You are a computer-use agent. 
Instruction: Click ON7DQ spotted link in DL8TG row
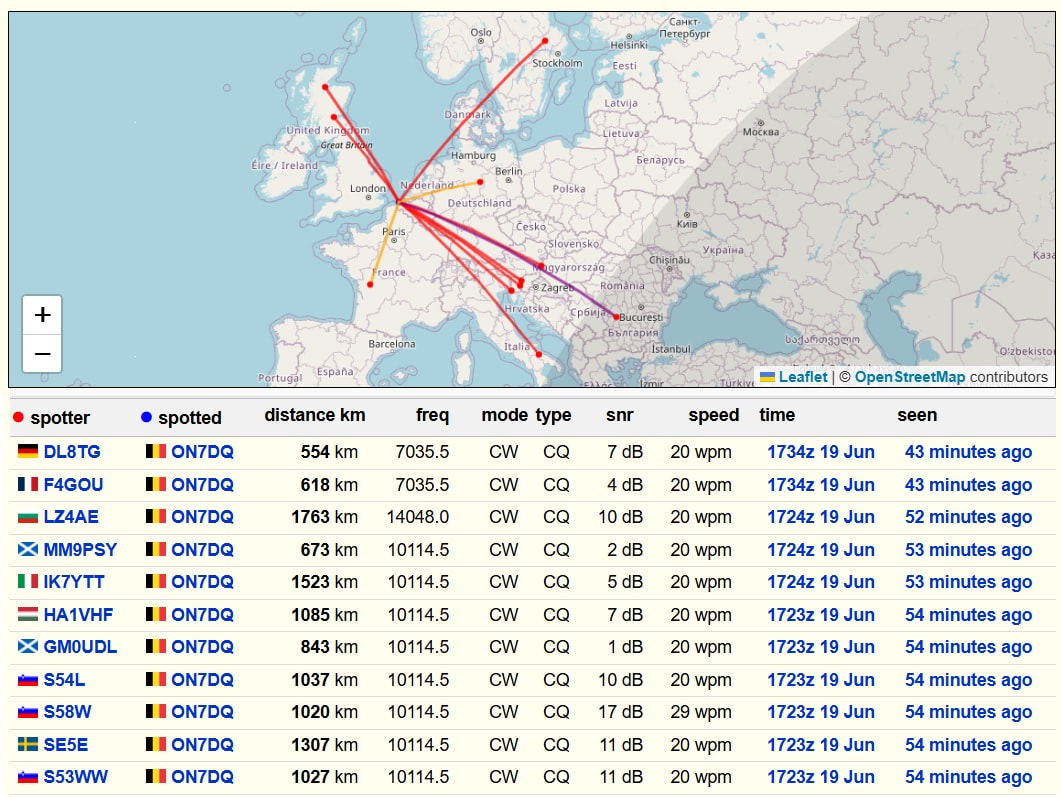202,452
